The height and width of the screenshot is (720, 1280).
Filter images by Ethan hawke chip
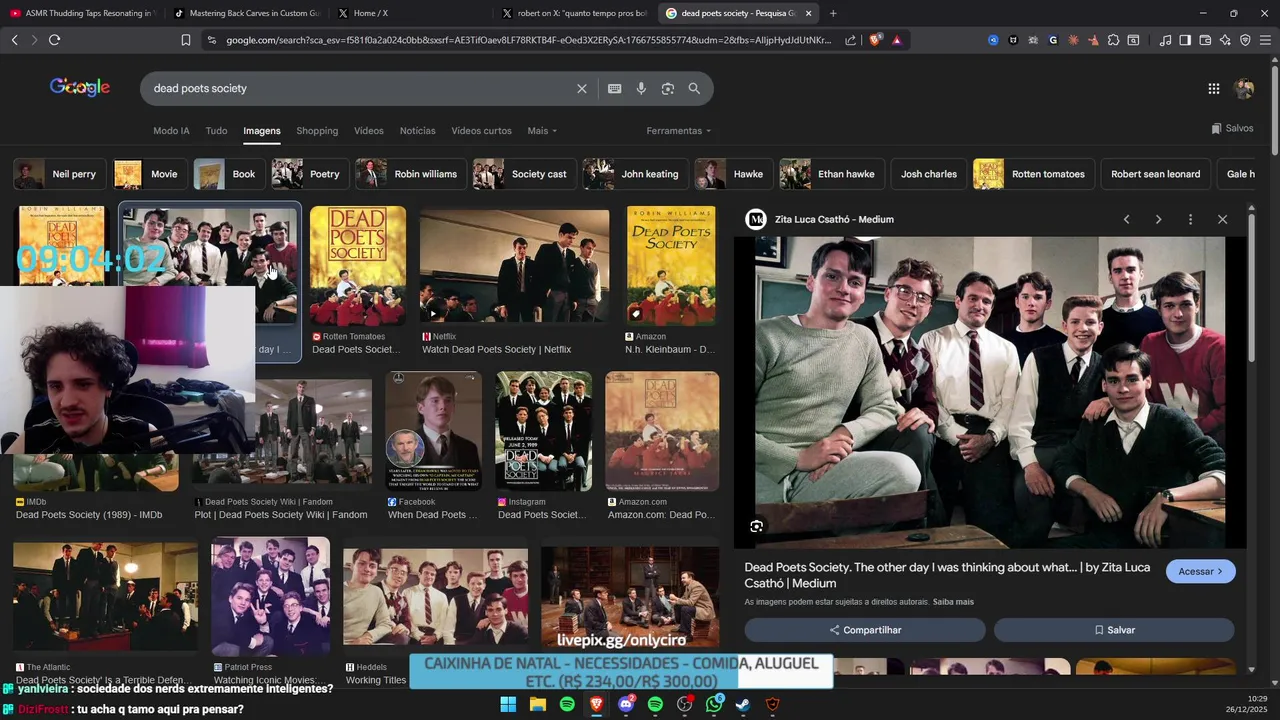[x=831, y=174]
